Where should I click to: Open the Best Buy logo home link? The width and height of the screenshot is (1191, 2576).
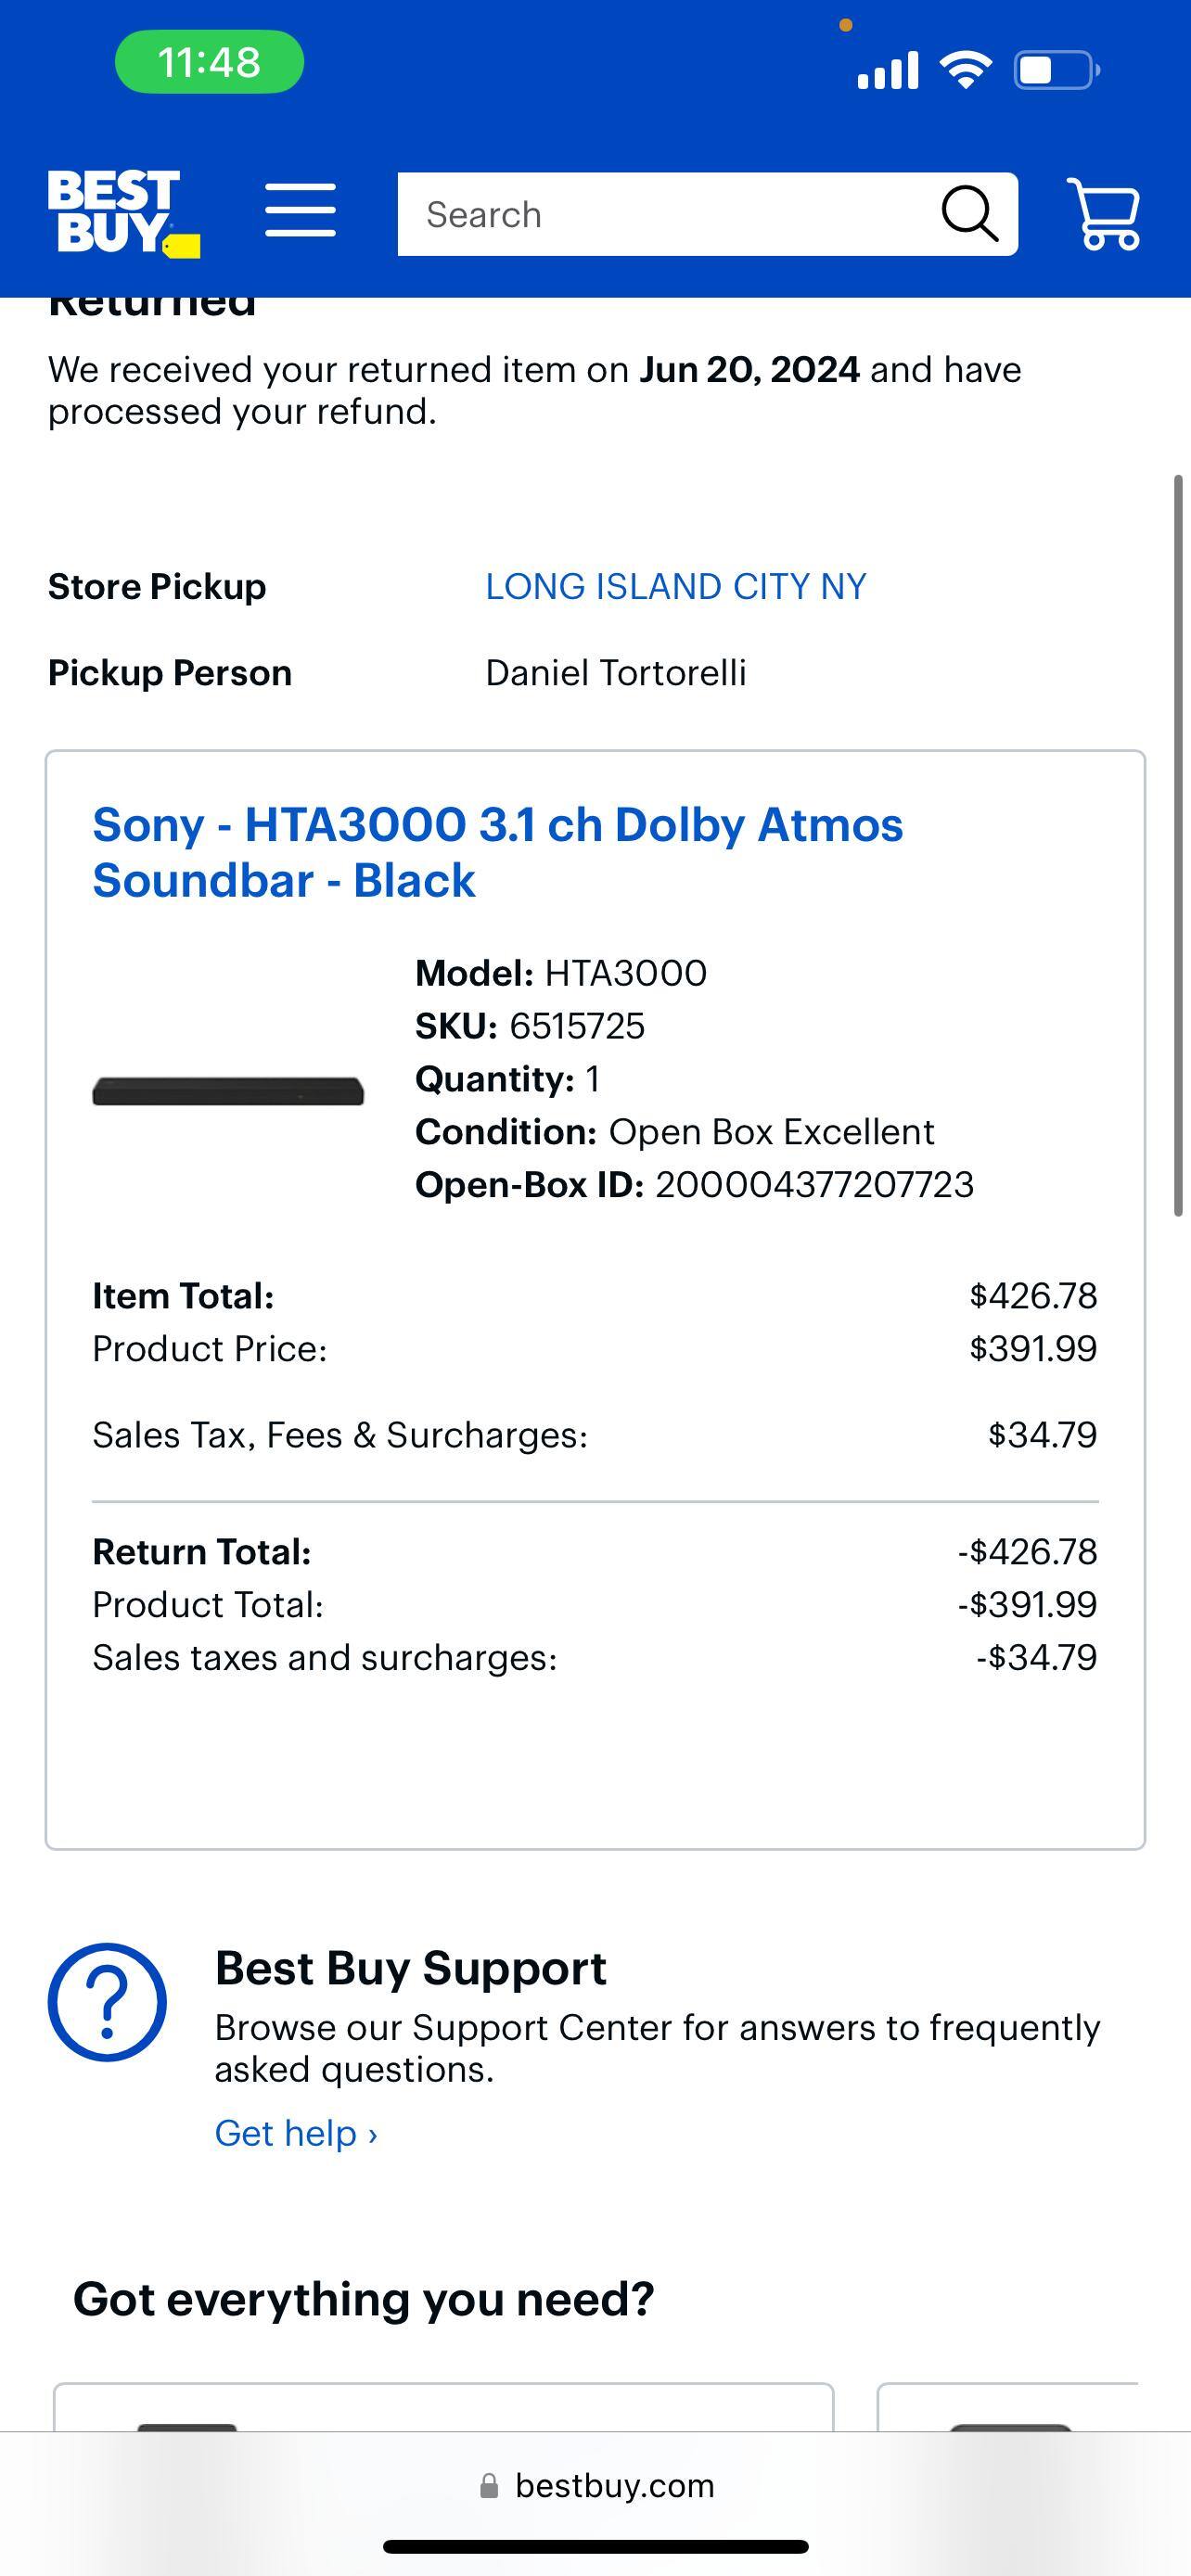coord(122,213)
